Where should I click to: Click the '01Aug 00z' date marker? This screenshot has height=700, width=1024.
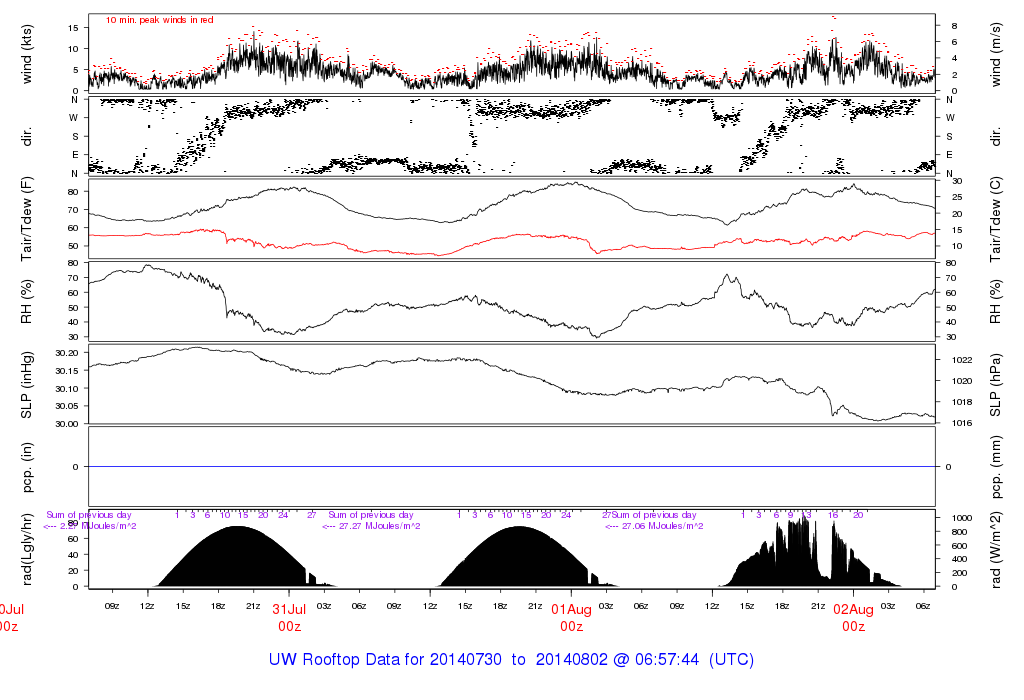point(571,618)
